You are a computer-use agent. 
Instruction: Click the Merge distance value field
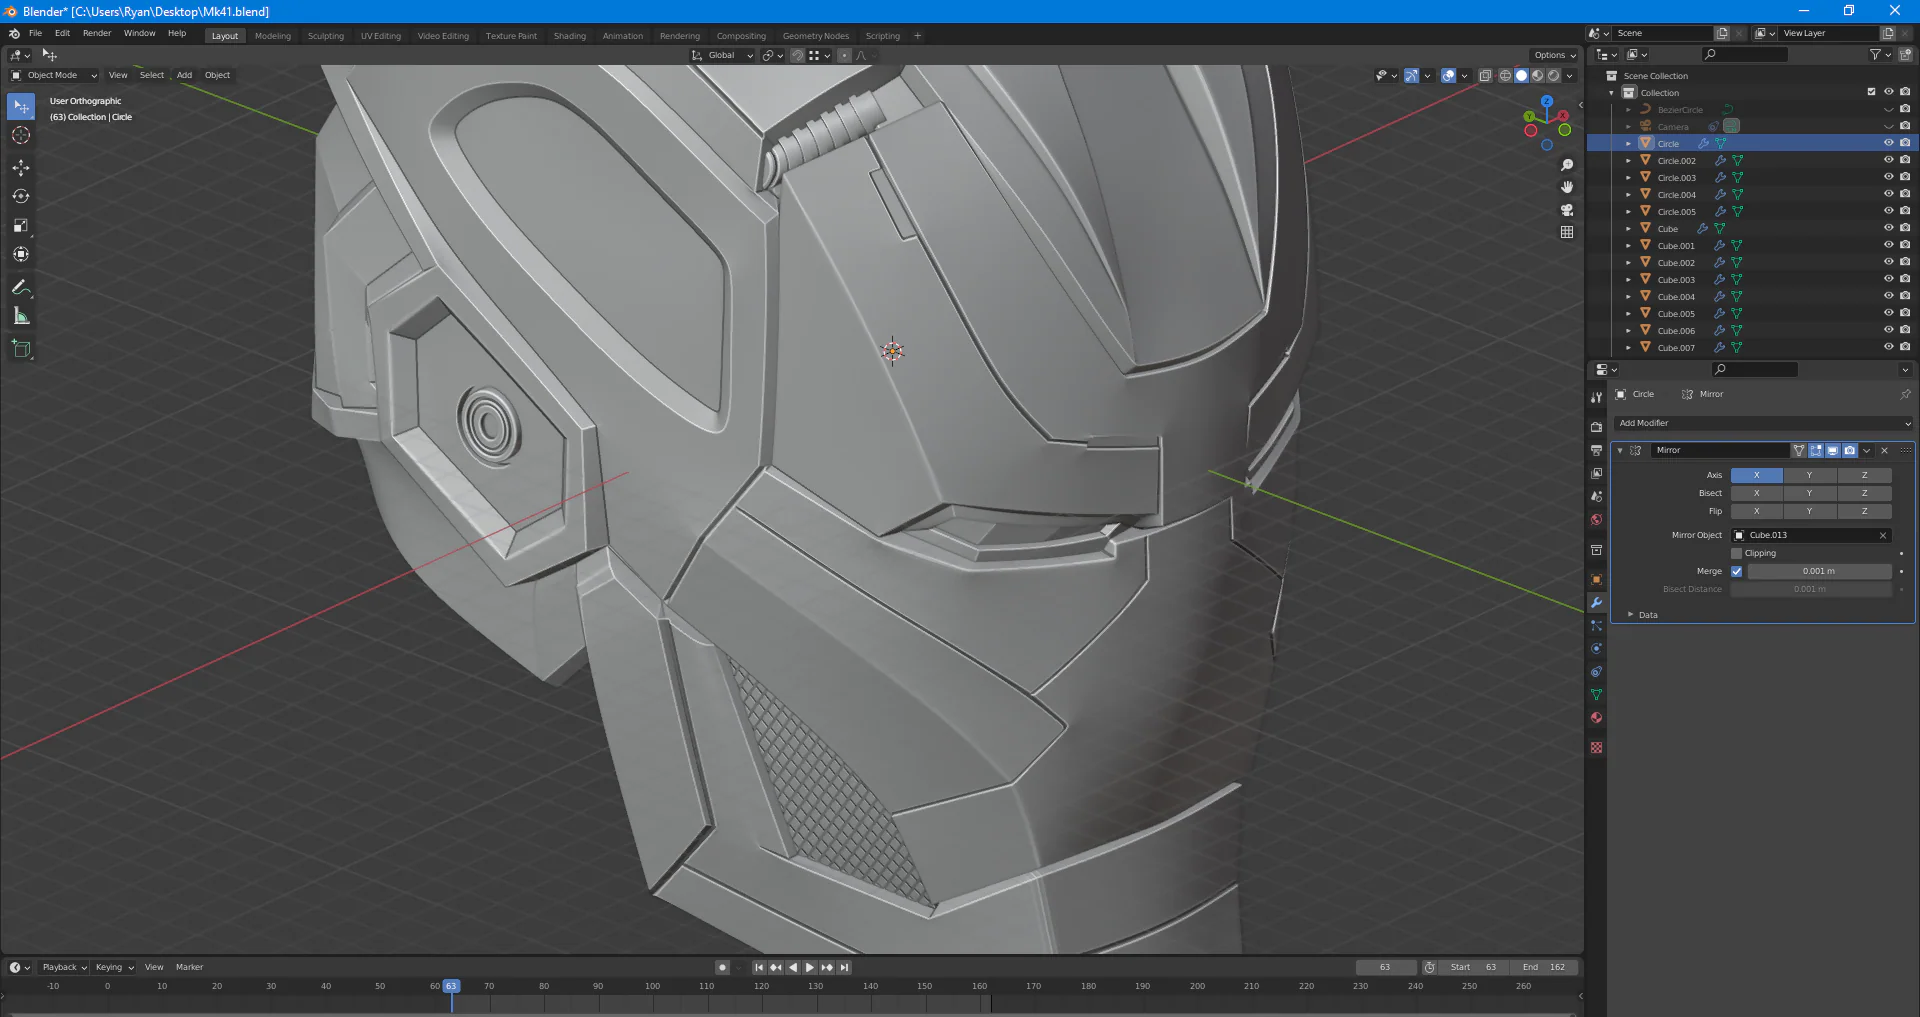click(x=1818, y=571)
